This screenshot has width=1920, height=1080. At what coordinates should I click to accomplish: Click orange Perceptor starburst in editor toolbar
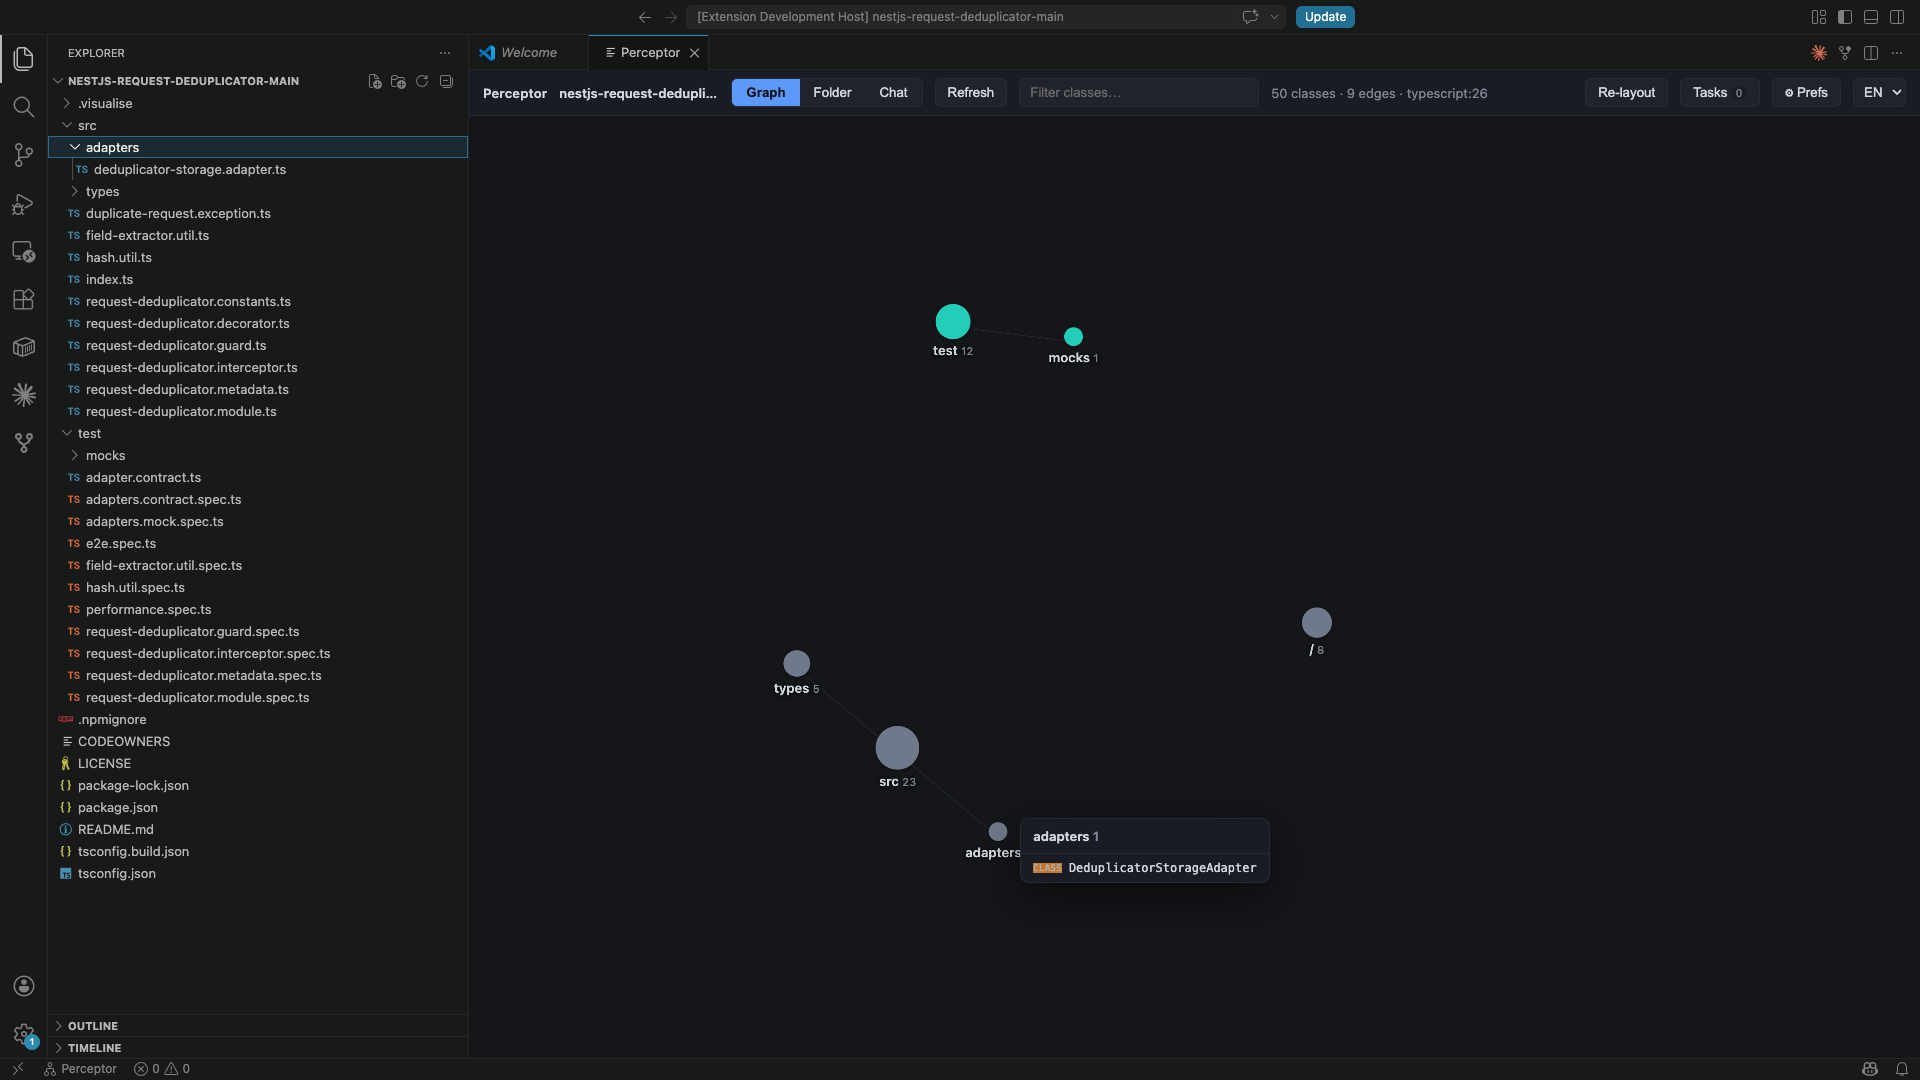coord(1819,53)
